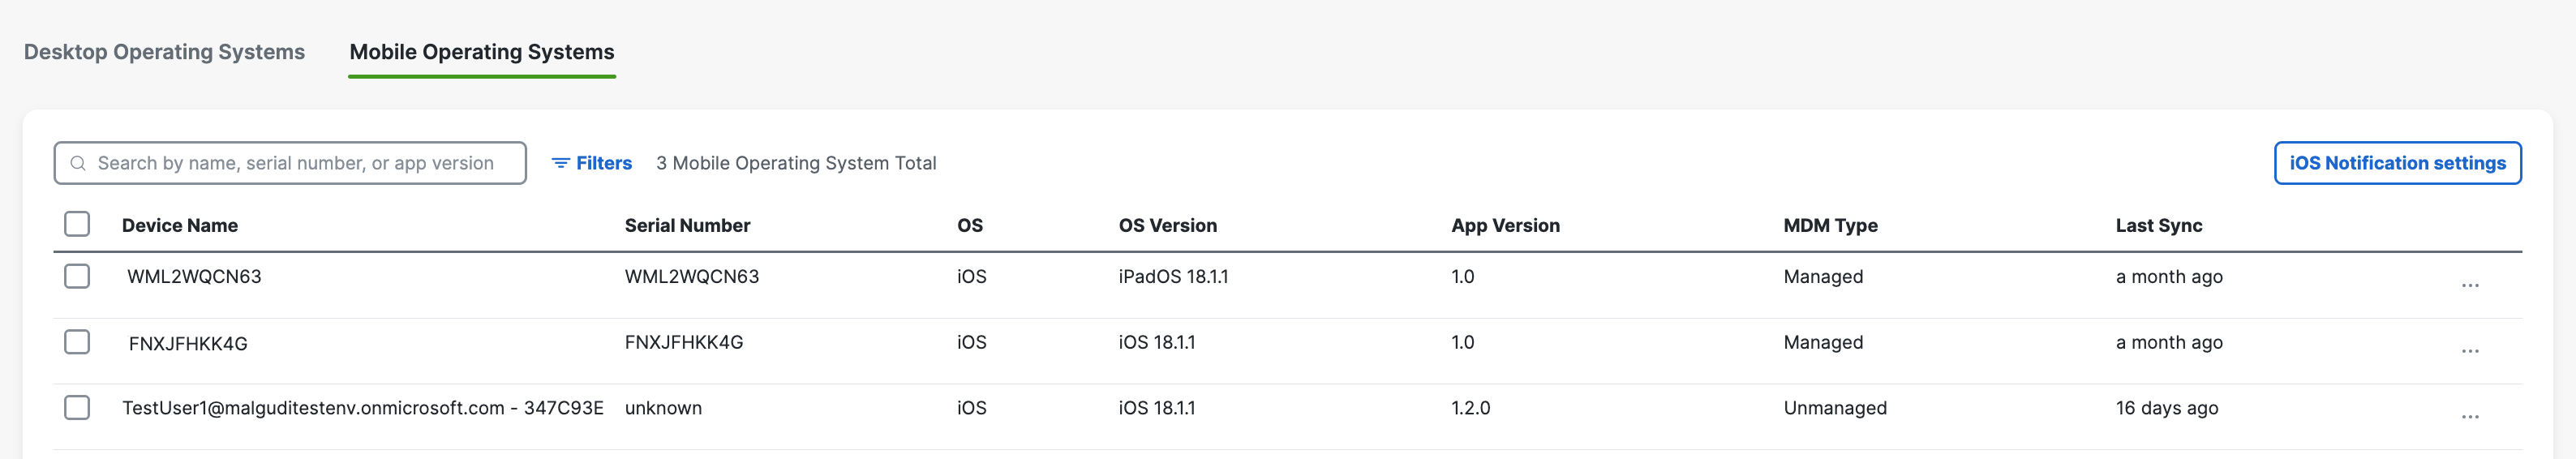Switch to Desktop Operating Systems tab

164,52
